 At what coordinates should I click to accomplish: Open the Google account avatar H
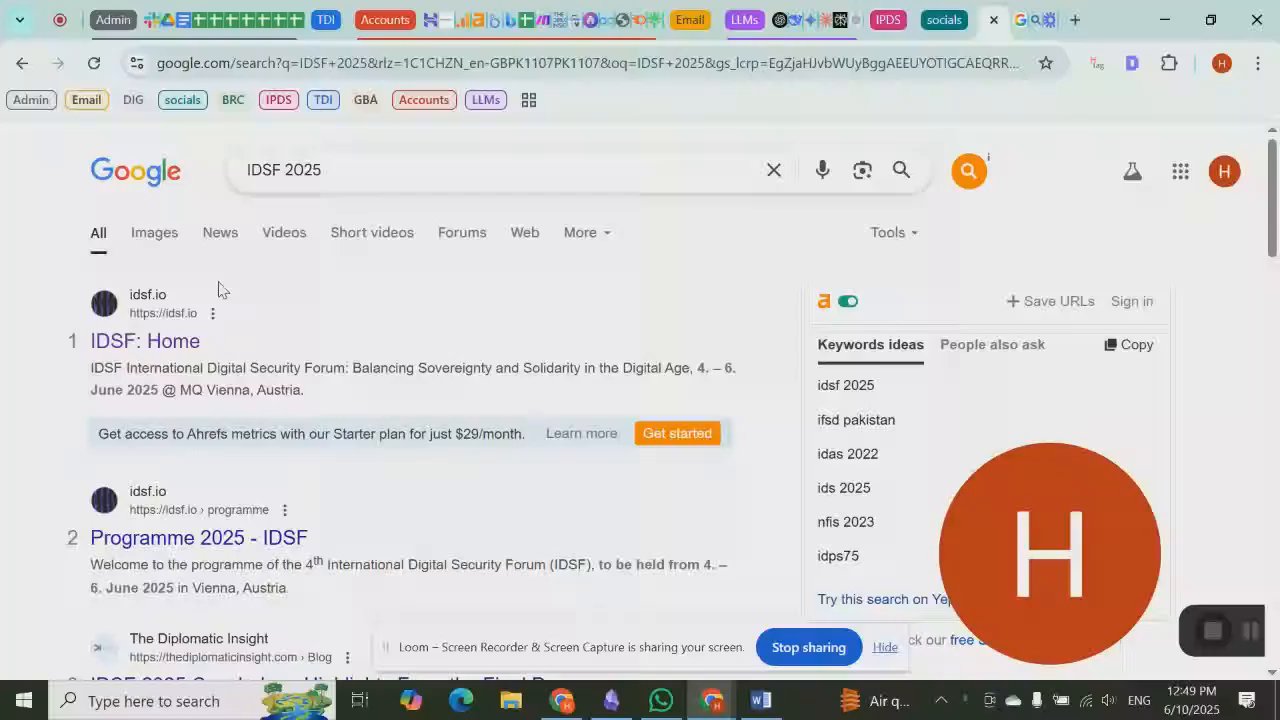(1224, 171)
